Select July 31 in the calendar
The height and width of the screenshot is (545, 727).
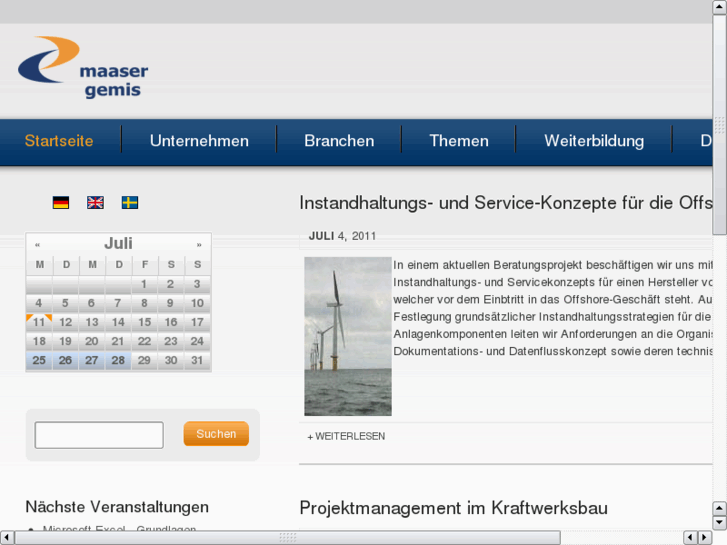[197, 360]
